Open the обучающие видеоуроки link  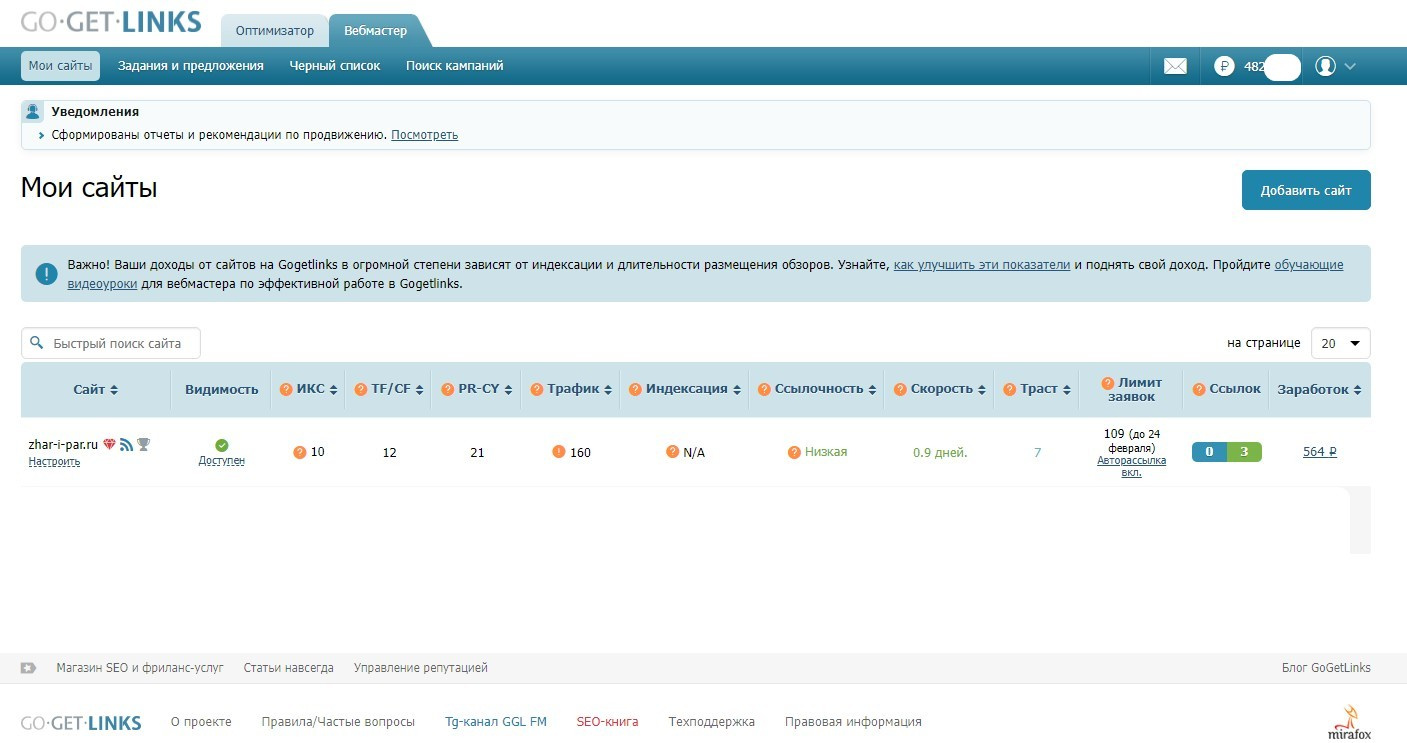coord(1309,265)
